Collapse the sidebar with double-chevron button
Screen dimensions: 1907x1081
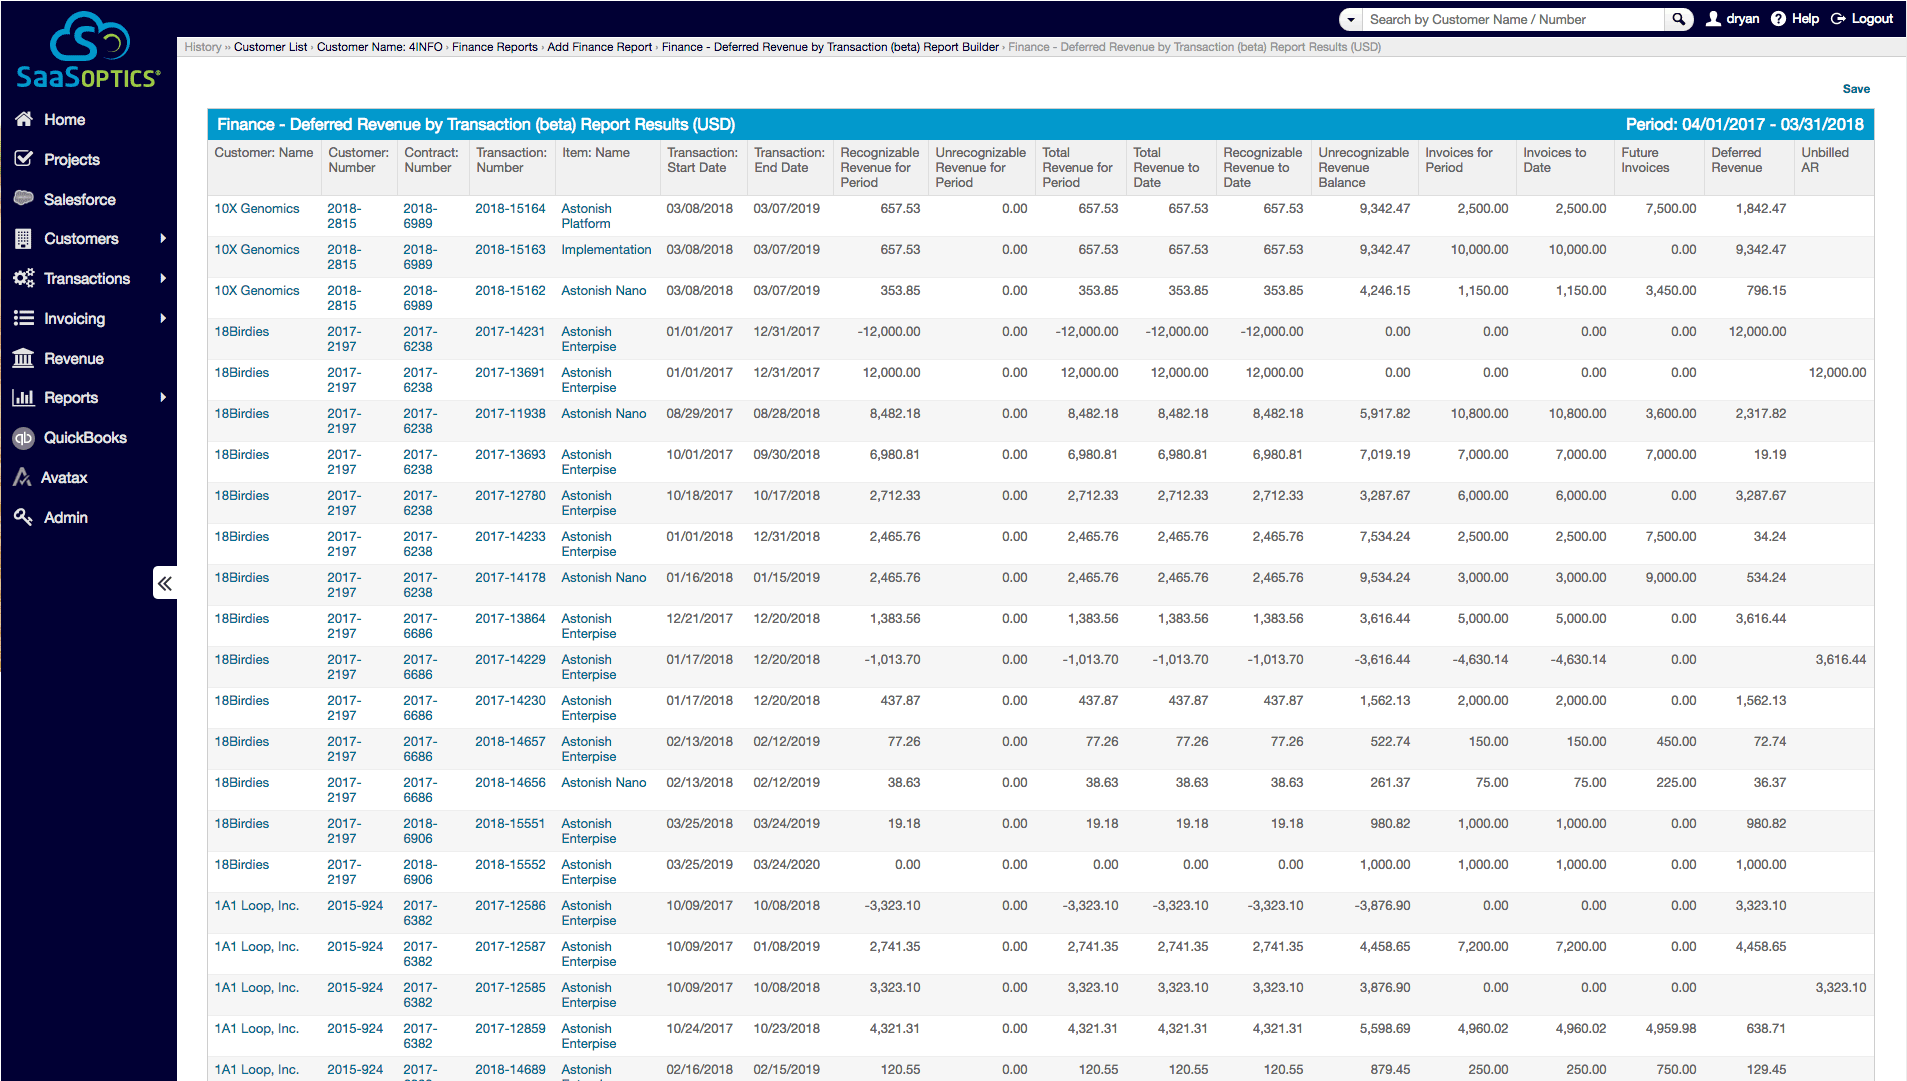165,583
